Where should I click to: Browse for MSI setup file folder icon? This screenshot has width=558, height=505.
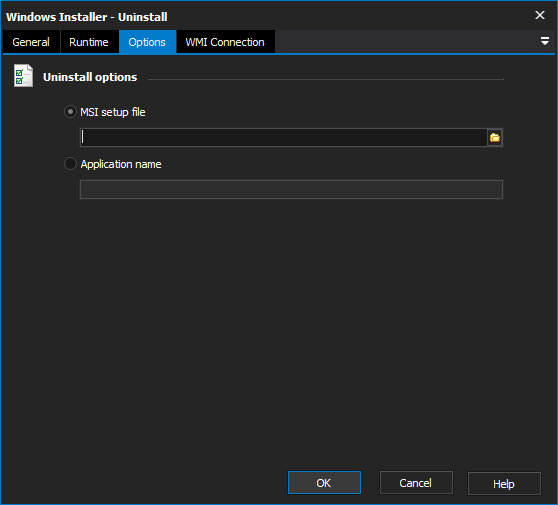coord(495,137)
